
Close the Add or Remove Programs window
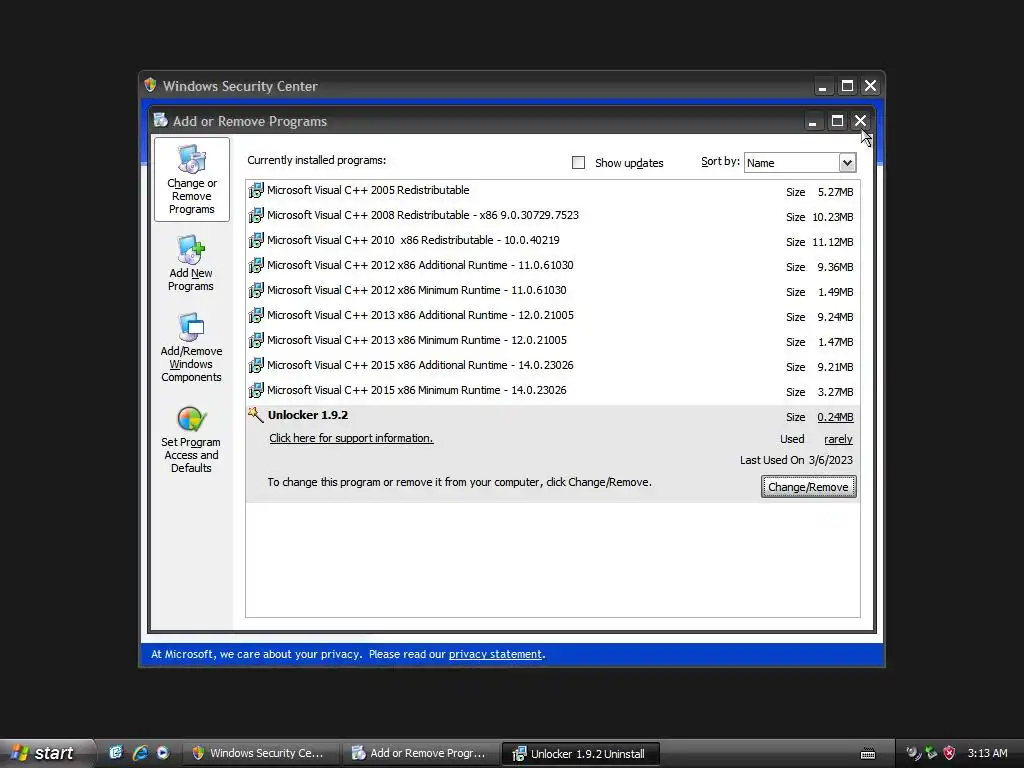click(861, 121)
